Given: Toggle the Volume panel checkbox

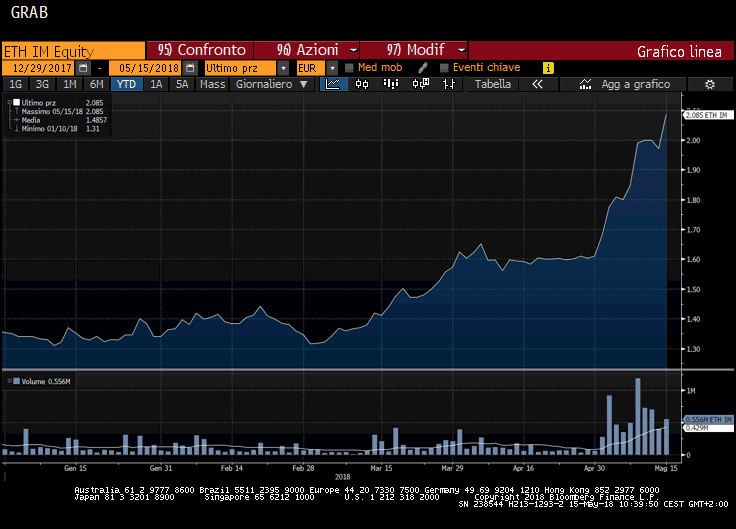Looking at the screenshot, I should tap(7, 381).
